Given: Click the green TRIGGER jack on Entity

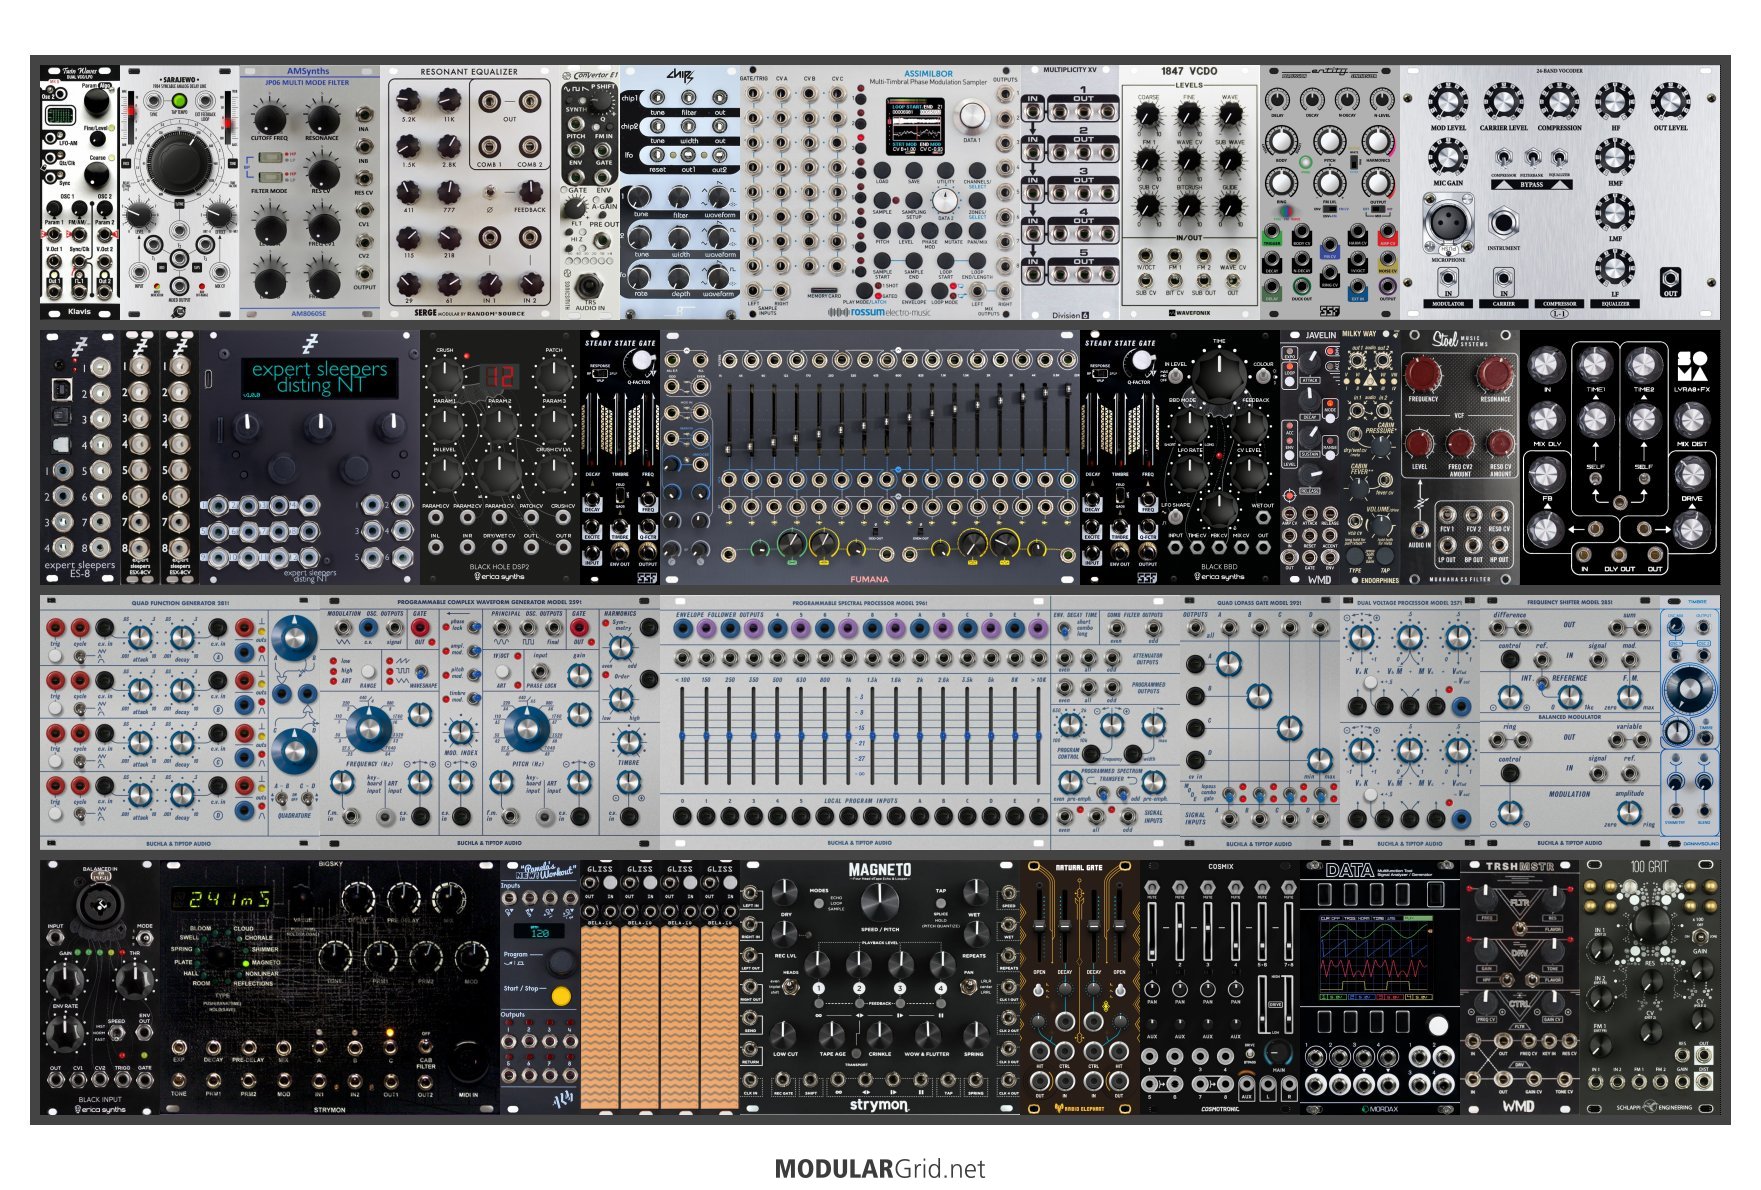Looking at the screenshot, I should coord(1272,231).
